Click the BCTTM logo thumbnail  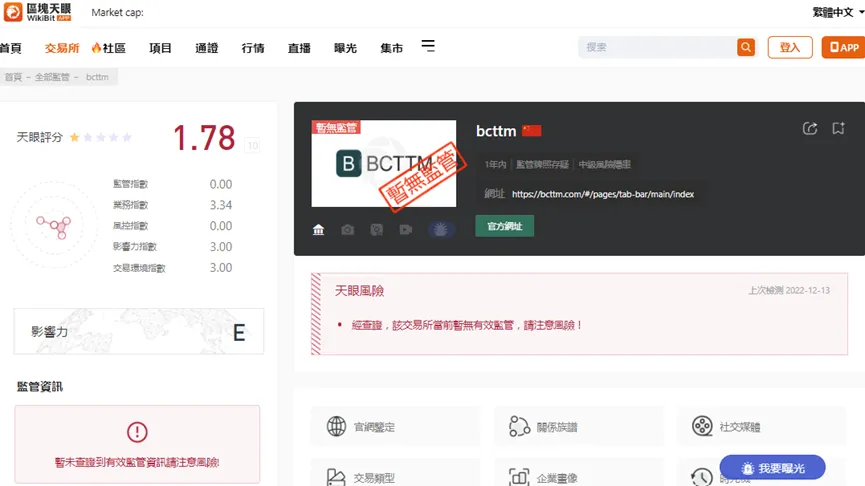coord(383,163)
